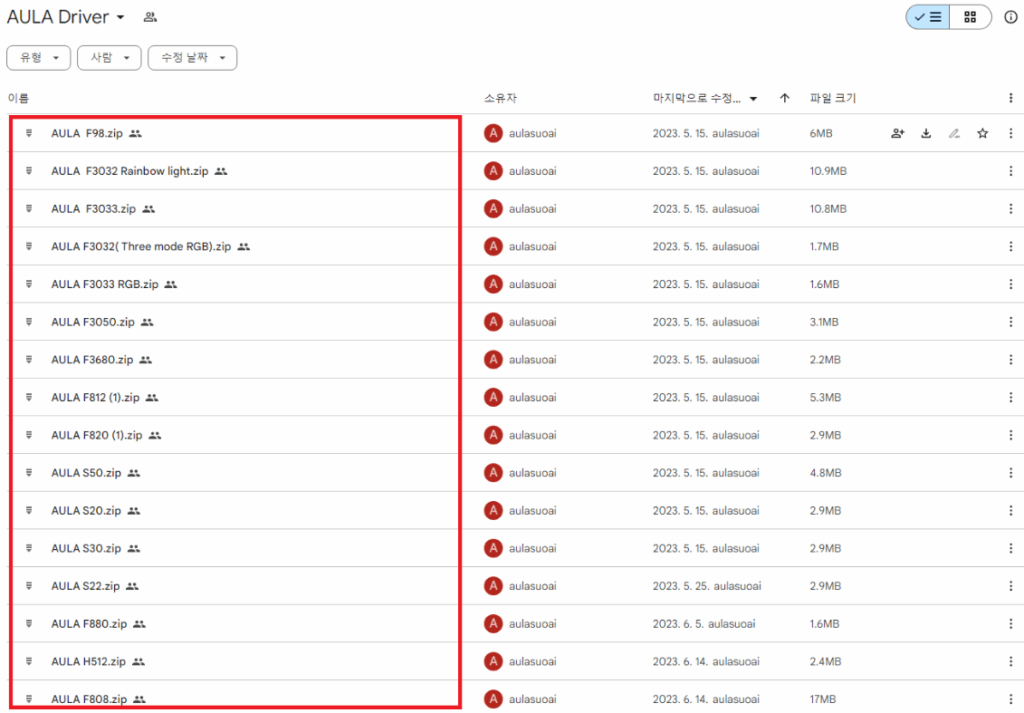Viewport: 1024px width, 713px height.
Task: Click the shared people icon beside AULA Driver
Action: pos(150,17)
